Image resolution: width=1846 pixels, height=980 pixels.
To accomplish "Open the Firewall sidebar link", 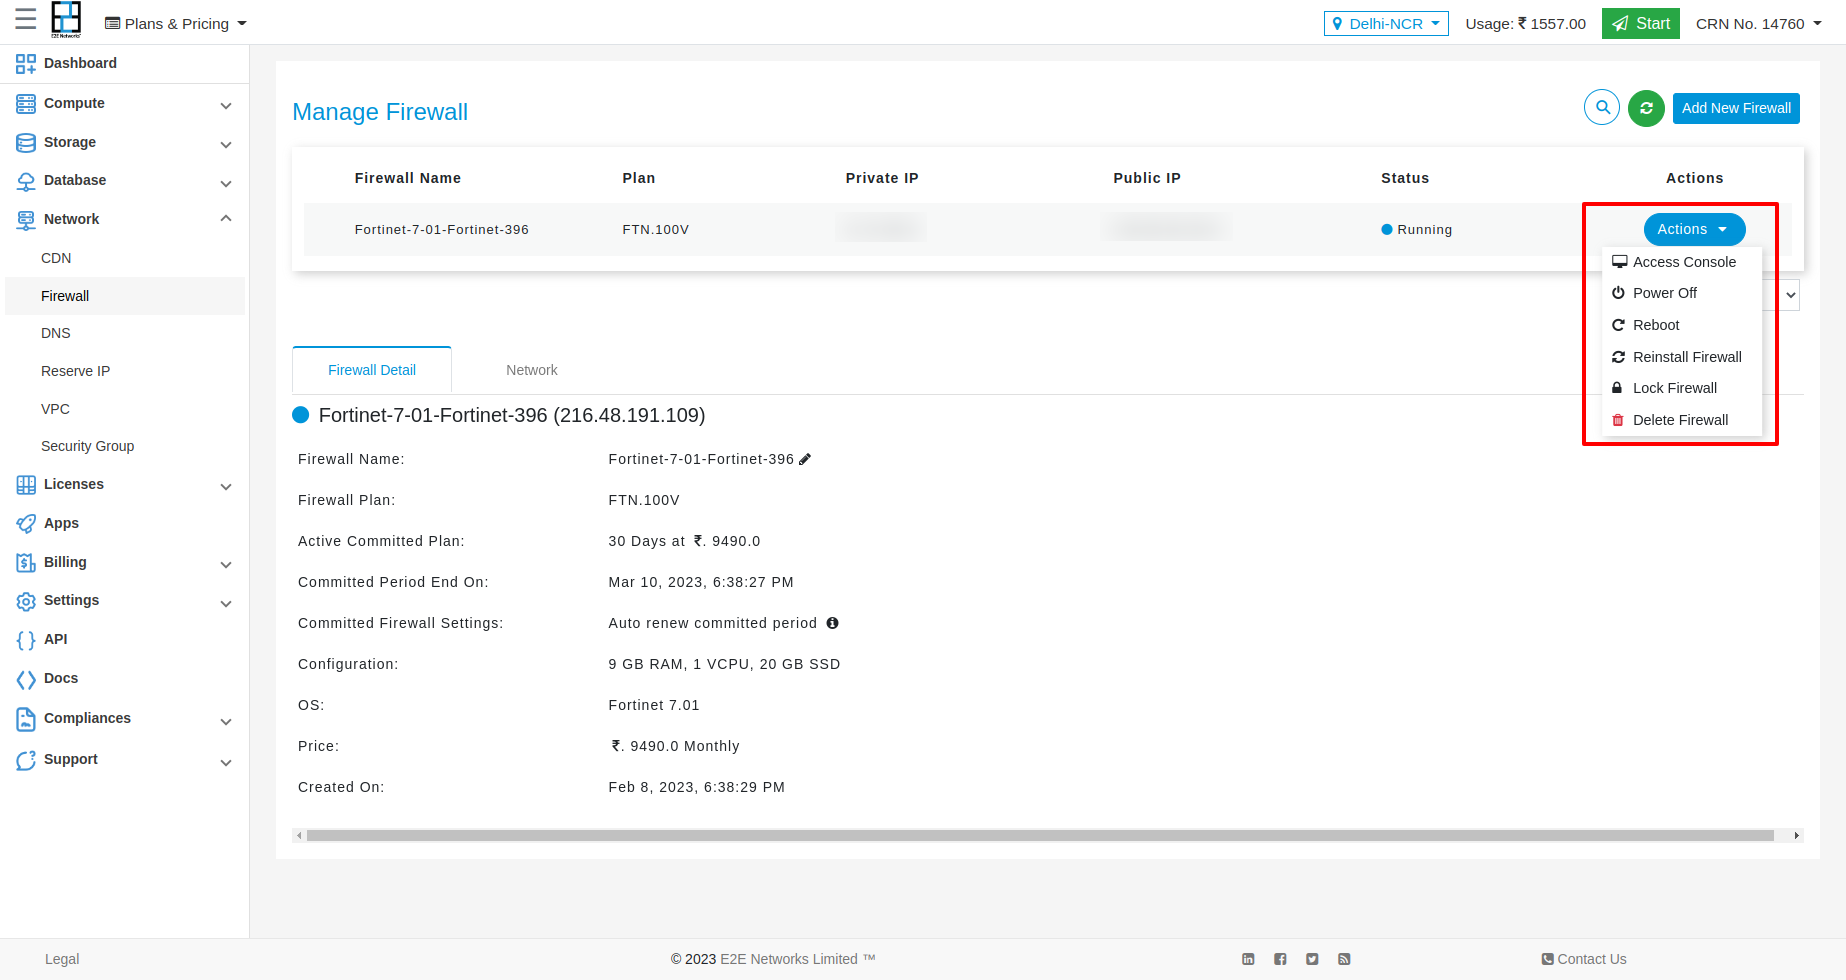I will click(125, 296).
